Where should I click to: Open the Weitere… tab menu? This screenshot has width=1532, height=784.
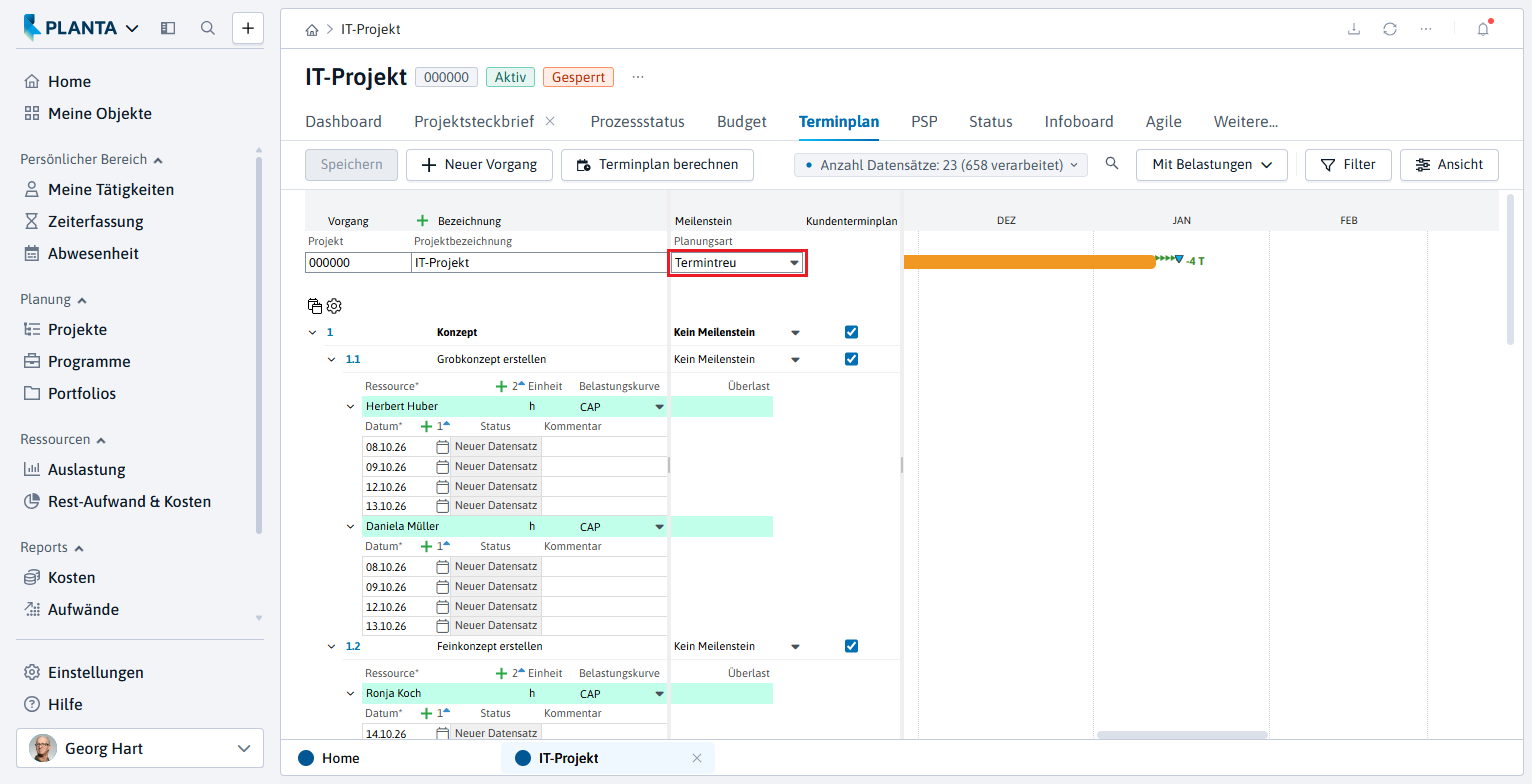(1246, 122)
